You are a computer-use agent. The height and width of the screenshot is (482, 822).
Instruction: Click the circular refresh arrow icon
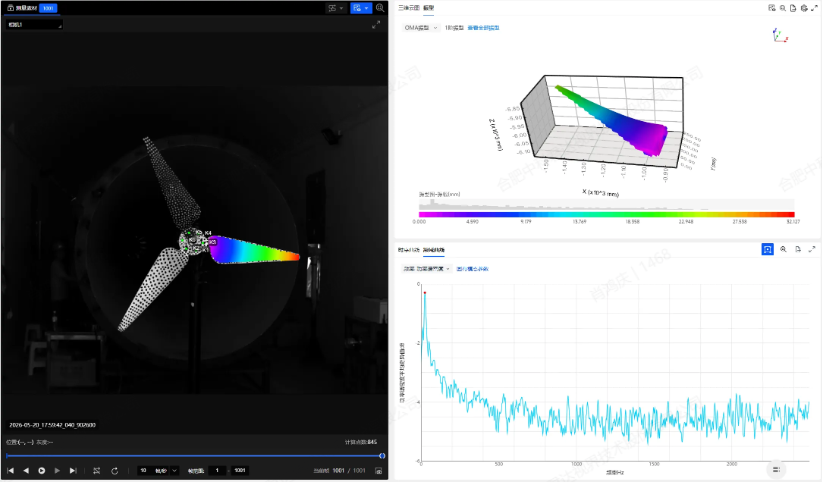pos(114,470)
